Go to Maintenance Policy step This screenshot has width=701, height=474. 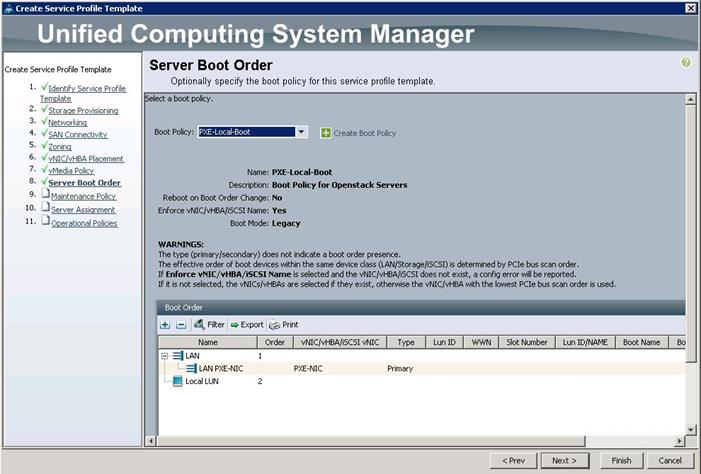pyautogui.click(x=83, y=196)
